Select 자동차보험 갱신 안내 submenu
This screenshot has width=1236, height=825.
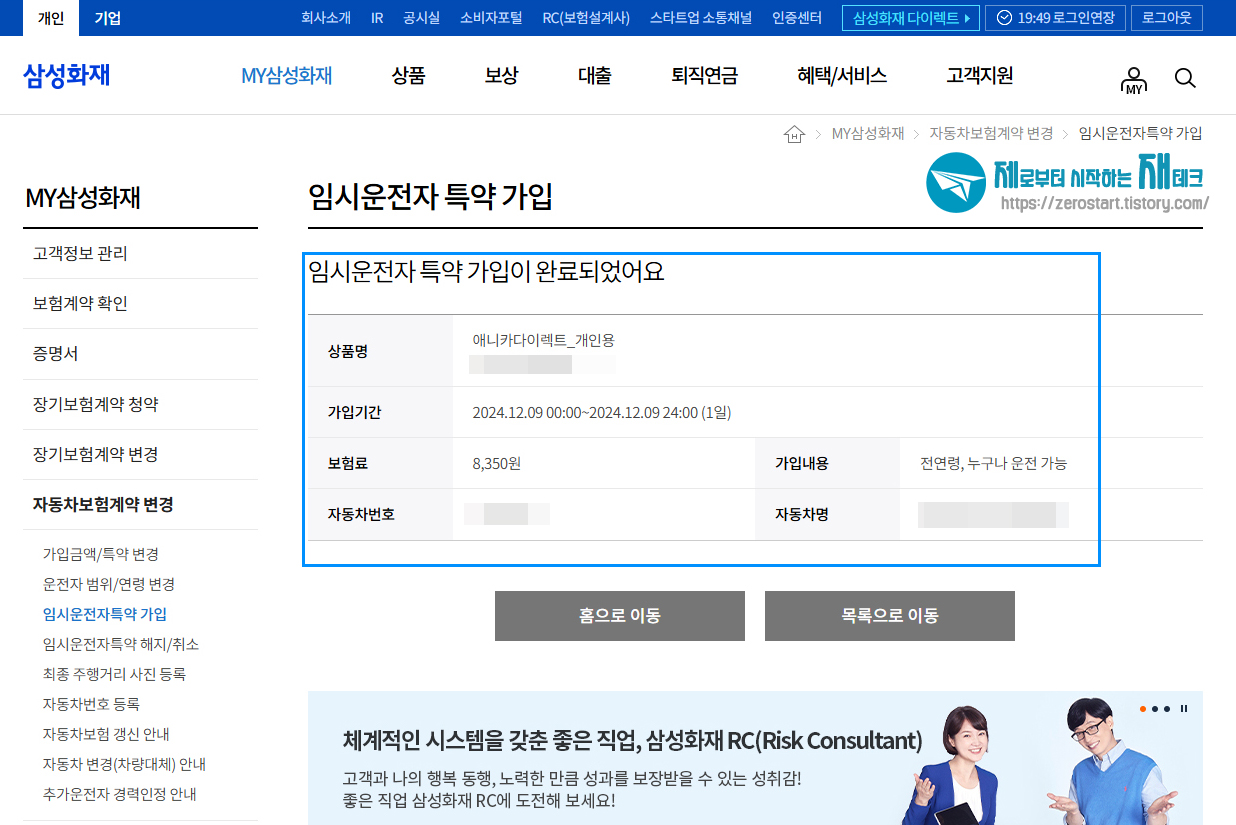[x=106, y=734]
